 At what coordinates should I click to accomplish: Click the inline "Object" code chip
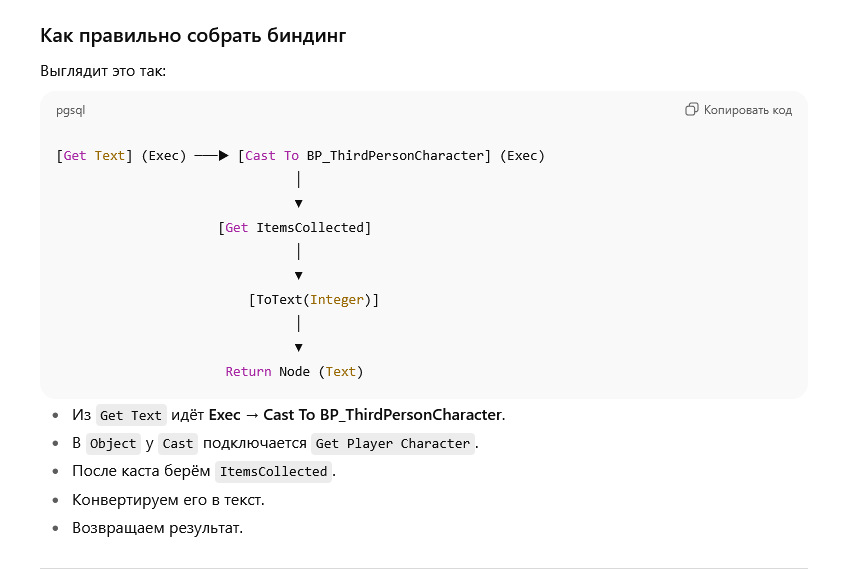[x=112, y=444]
